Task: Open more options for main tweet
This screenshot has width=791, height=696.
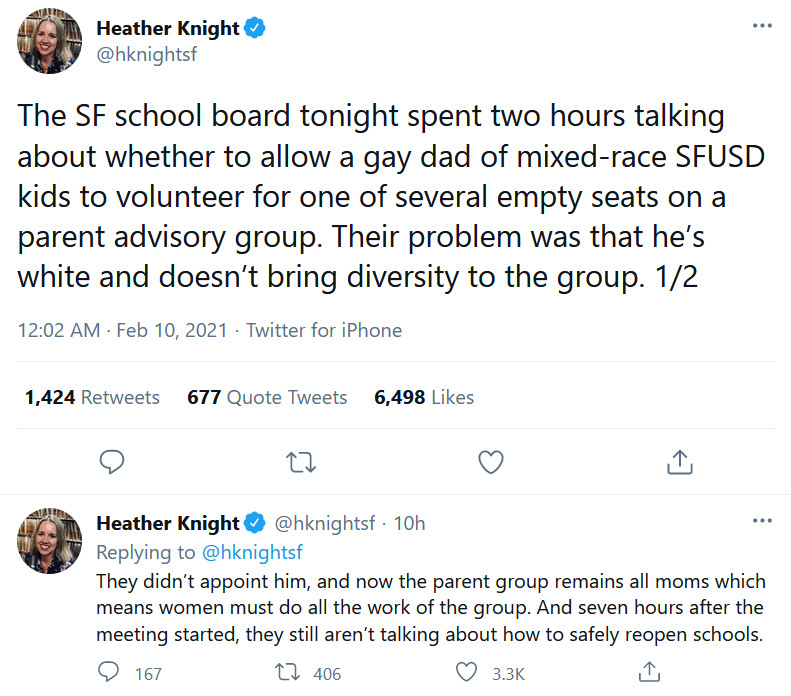Action: point(762,27)
